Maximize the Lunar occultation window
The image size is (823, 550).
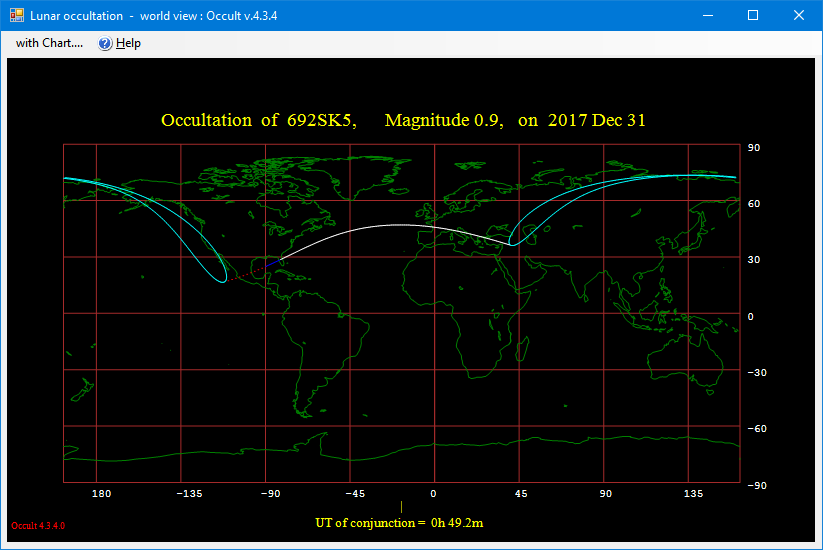pyautogui.click(x=753, y=15)
